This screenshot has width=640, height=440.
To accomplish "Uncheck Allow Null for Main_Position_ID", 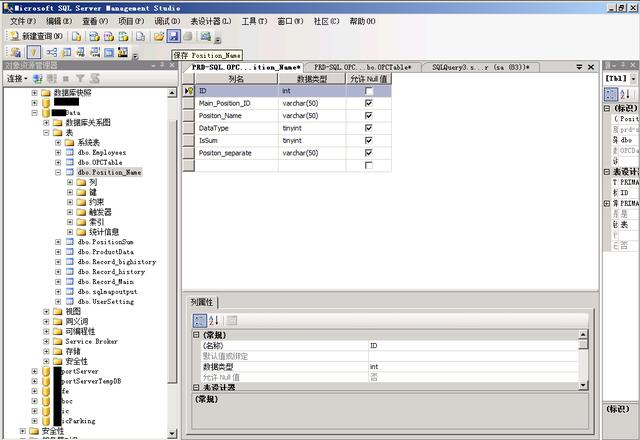I will [368, 103].
